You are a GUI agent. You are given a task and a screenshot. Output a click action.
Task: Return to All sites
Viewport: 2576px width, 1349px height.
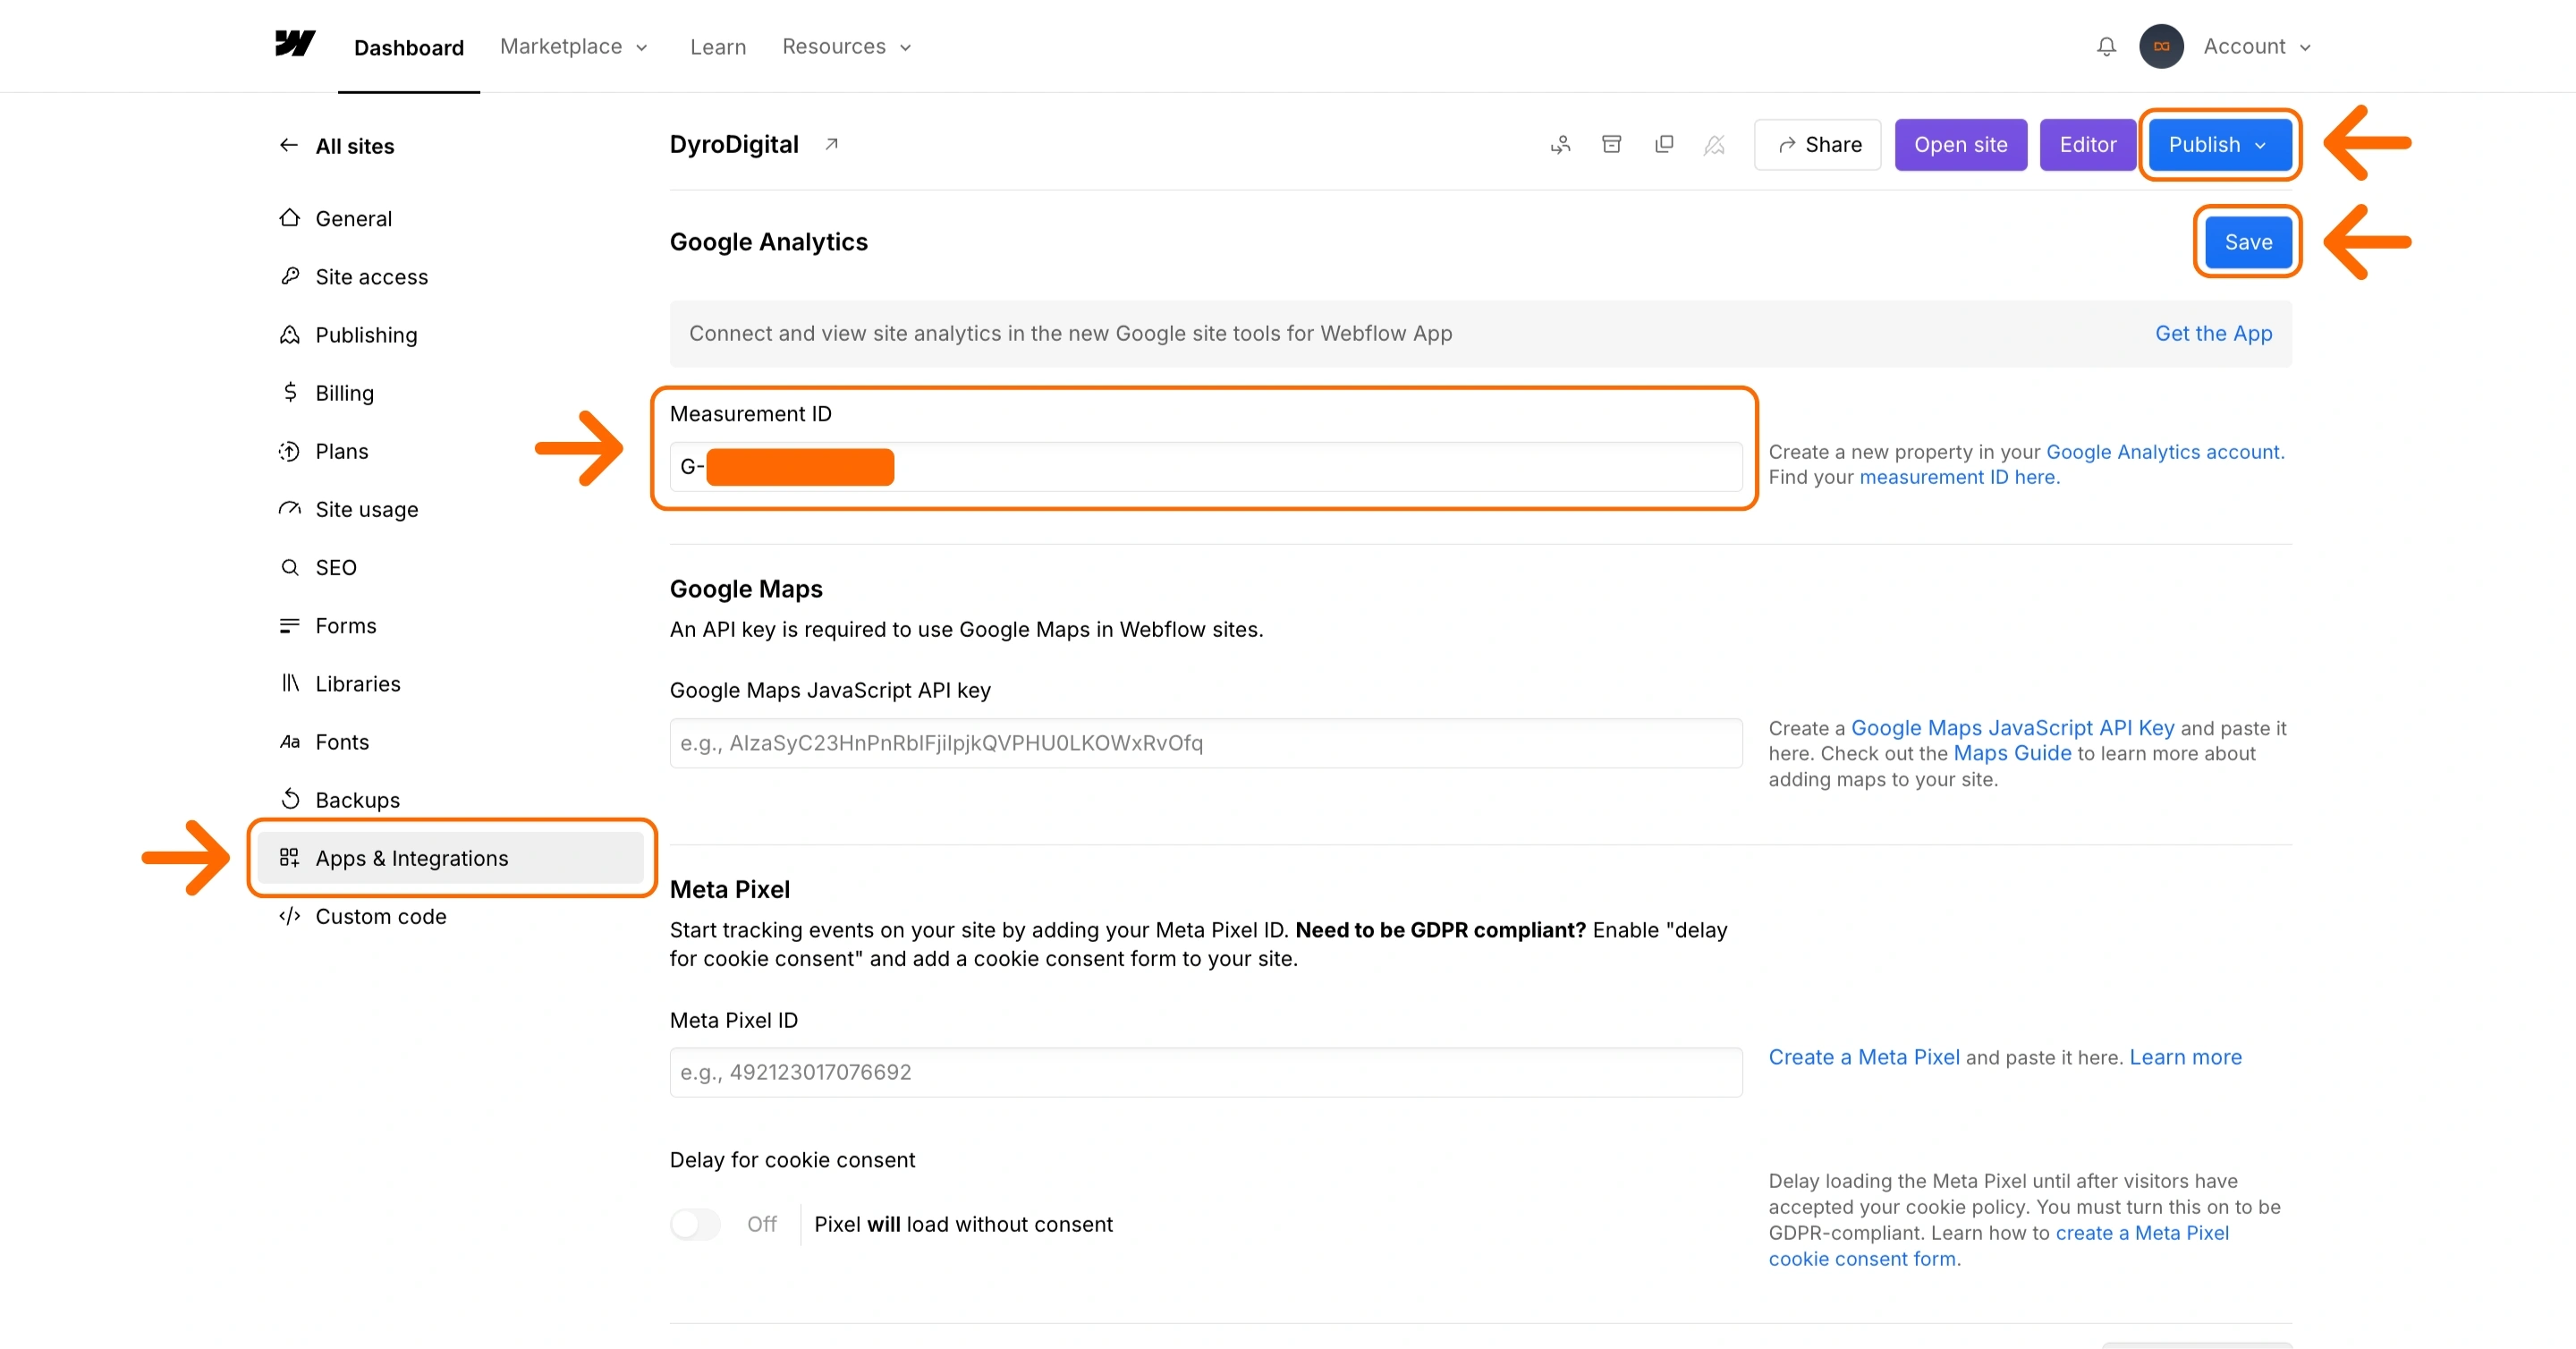pyautogui.click(x=355, y=146)
